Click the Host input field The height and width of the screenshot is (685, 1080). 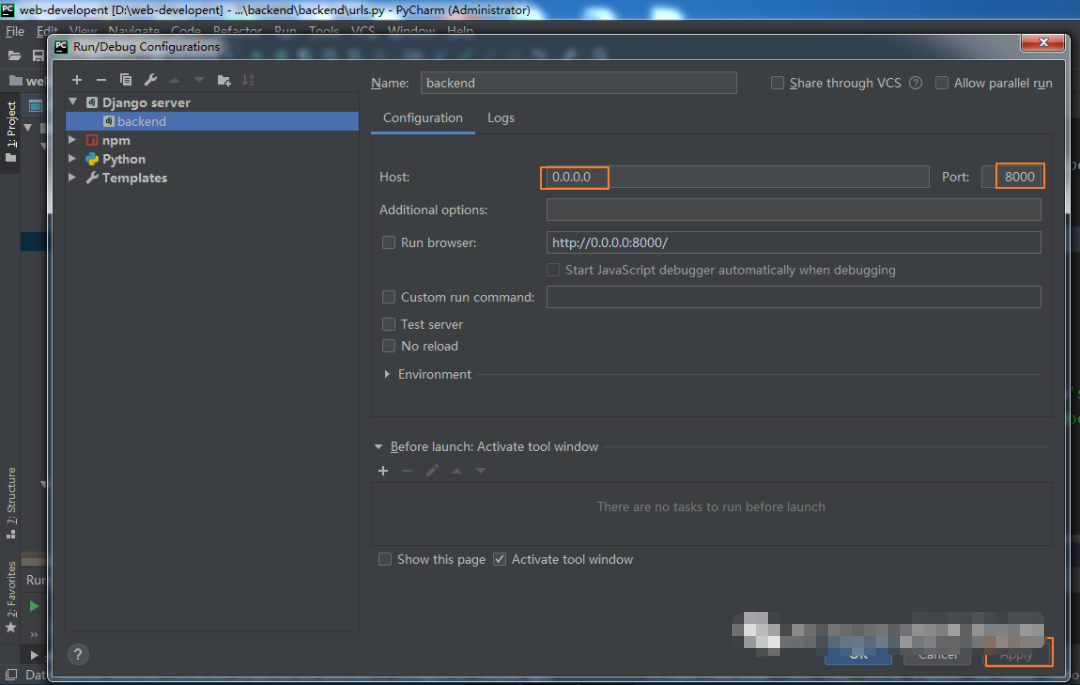pos(737,177)
